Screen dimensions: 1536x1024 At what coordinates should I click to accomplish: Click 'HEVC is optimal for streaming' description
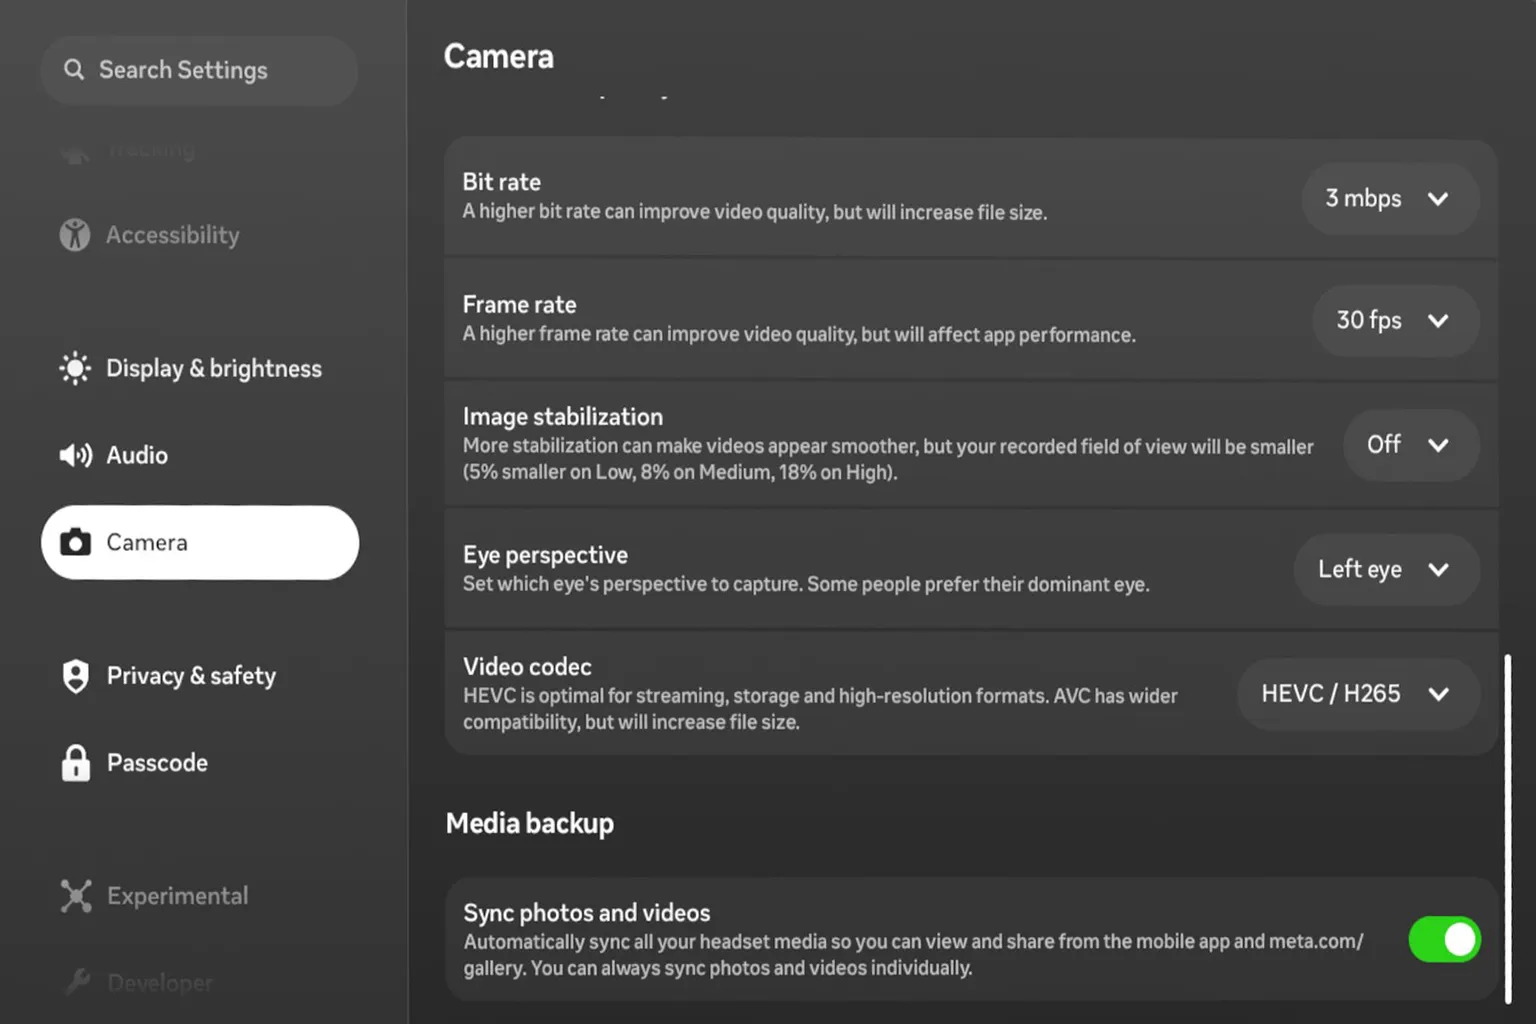pyautogui.click(x=820, y=709)
